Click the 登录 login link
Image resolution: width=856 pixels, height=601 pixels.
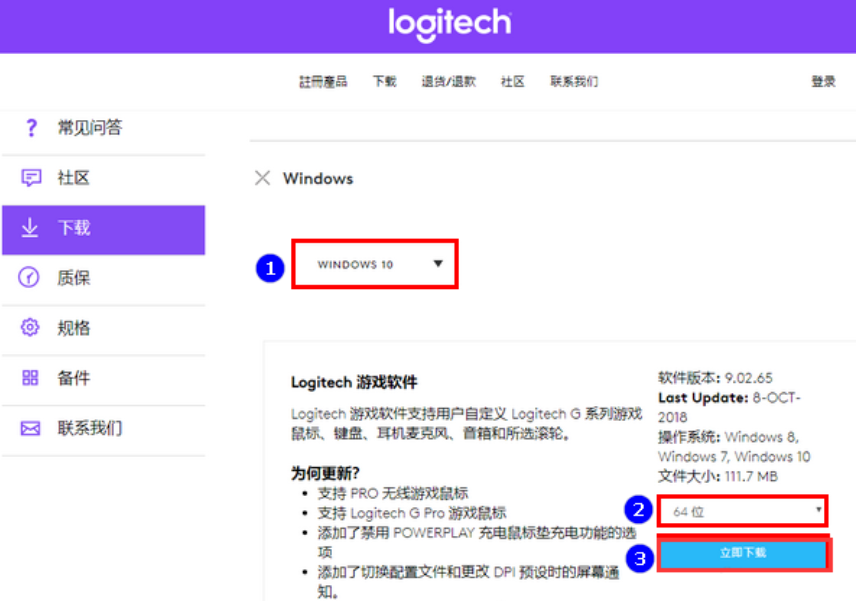[x=823, y=82]
